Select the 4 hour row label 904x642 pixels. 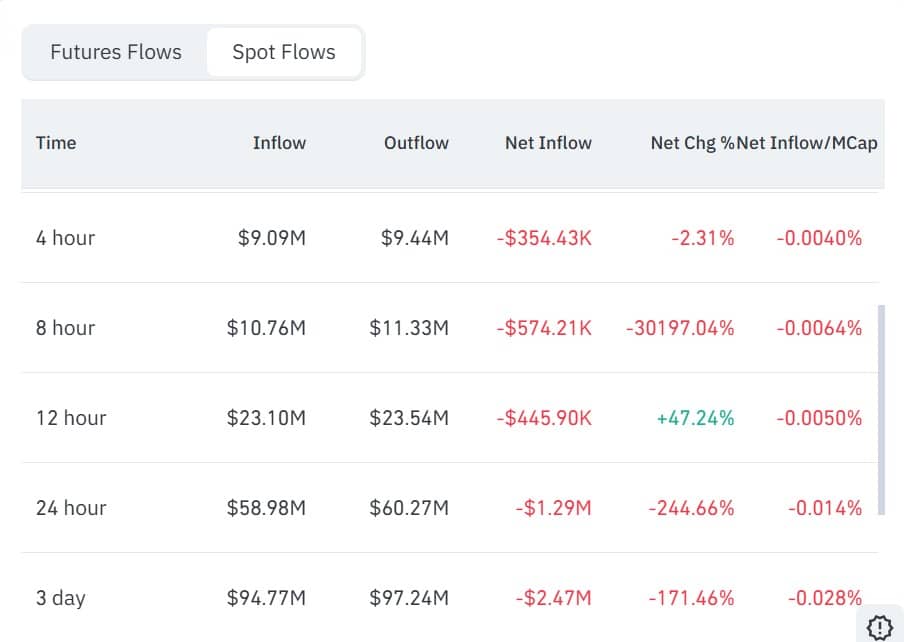pyautogui.click(x=65, y=238)
